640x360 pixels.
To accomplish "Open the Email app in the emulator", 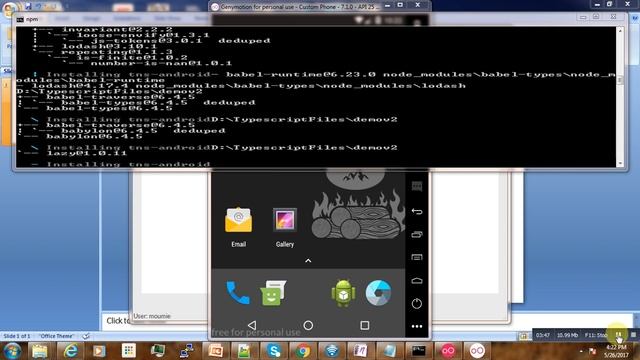I will point(238,220).
